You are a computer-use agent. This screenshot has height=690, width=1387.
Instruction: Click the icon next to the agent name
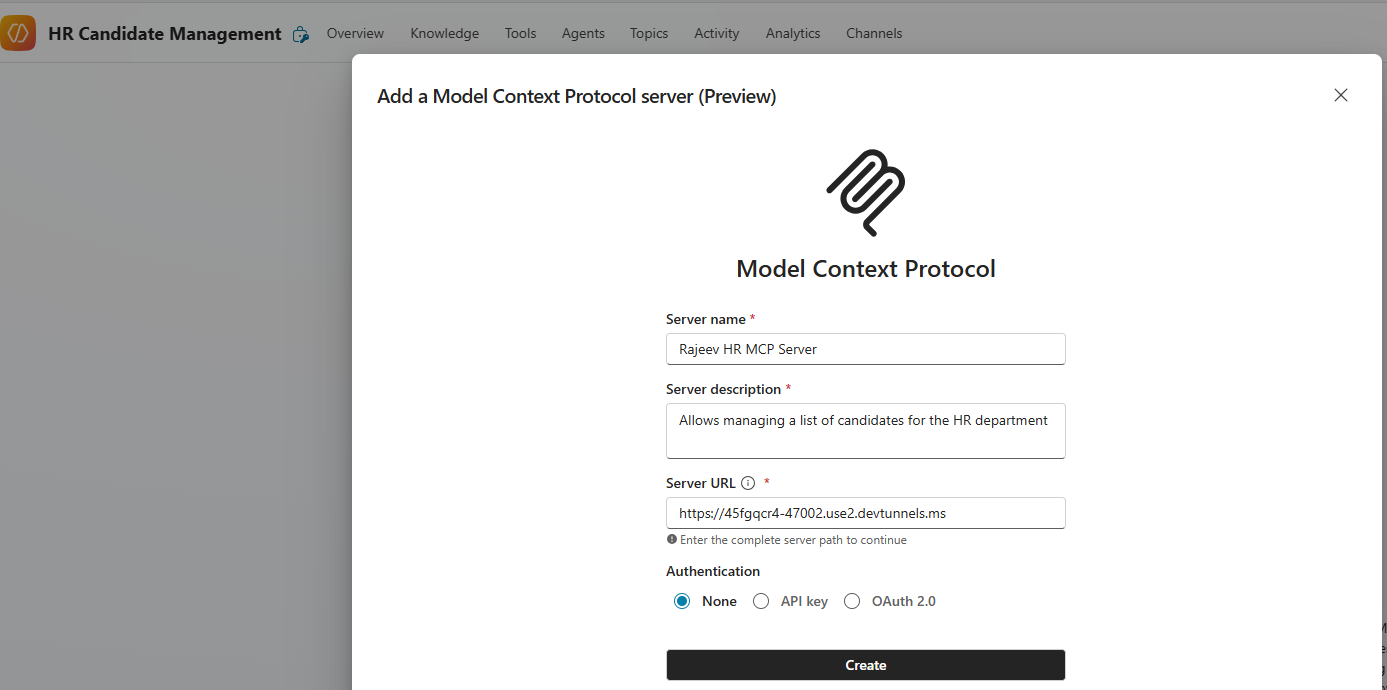coord(300,34)
